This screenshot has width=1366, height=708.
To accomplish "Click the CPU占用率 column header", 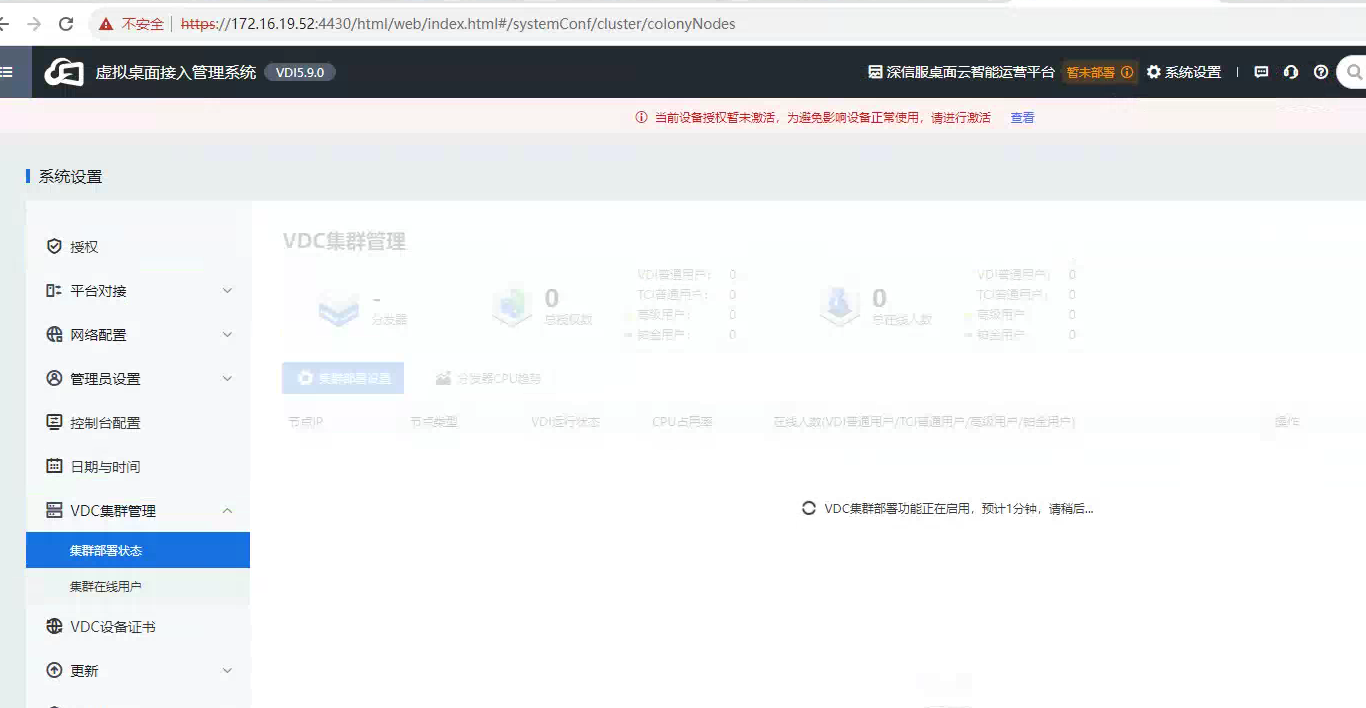I will [x=682, y=422].
